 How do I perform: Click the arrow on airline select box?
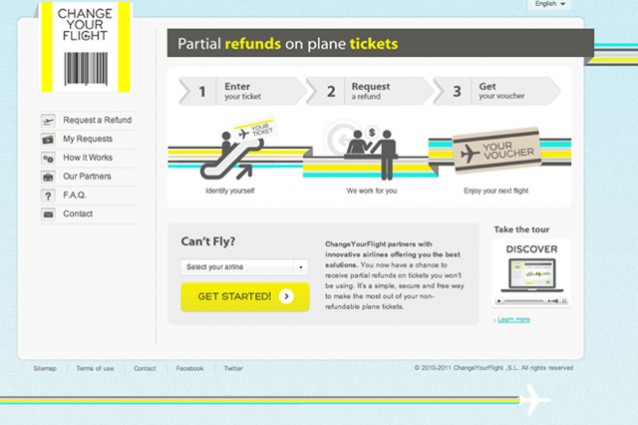(301, 267)
